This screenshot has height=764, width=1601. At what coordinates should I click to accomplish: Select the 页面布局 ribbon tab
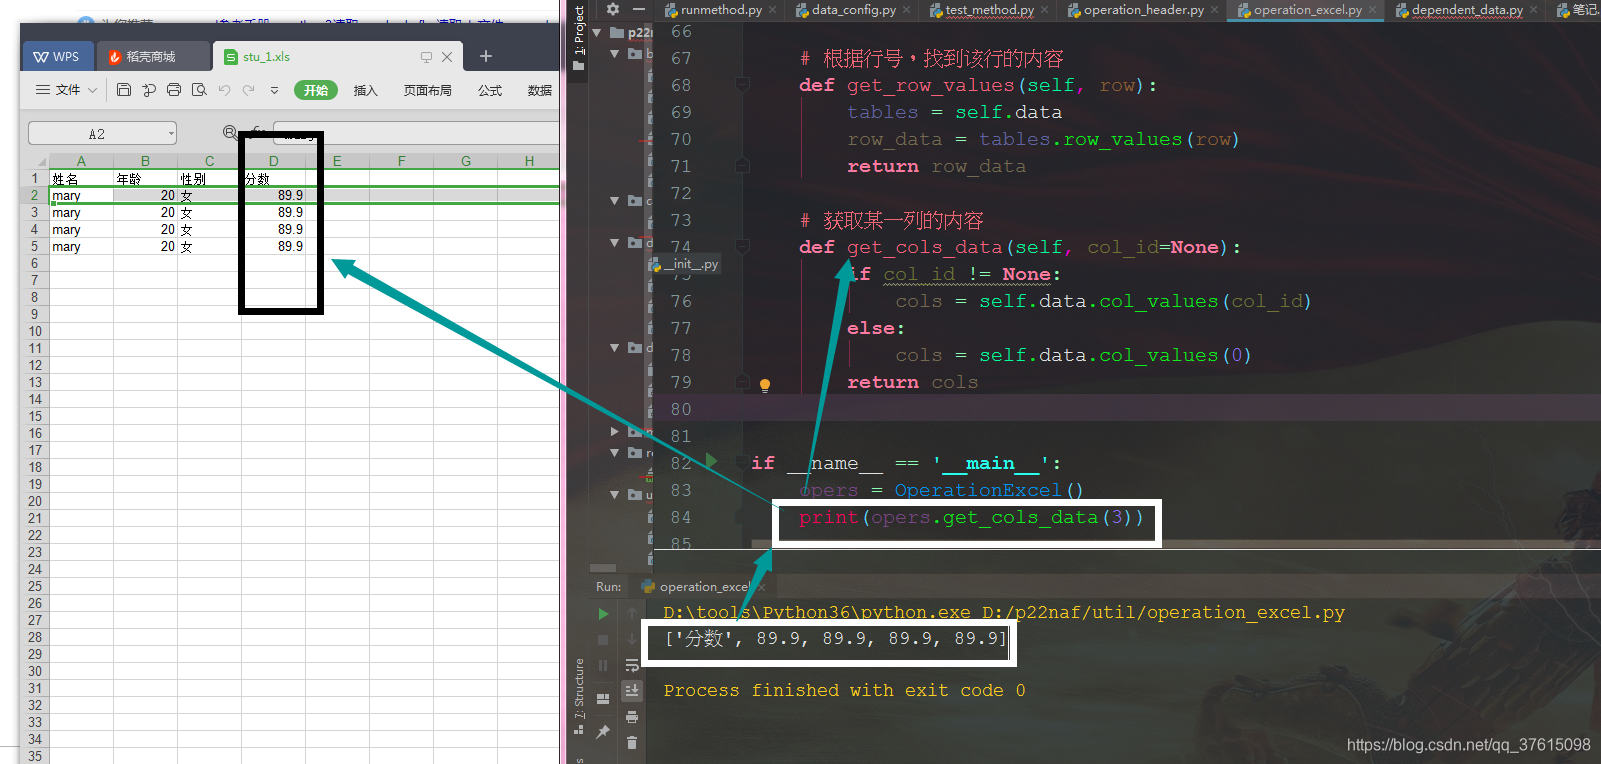pyautogui.click(x=428, y=90)
